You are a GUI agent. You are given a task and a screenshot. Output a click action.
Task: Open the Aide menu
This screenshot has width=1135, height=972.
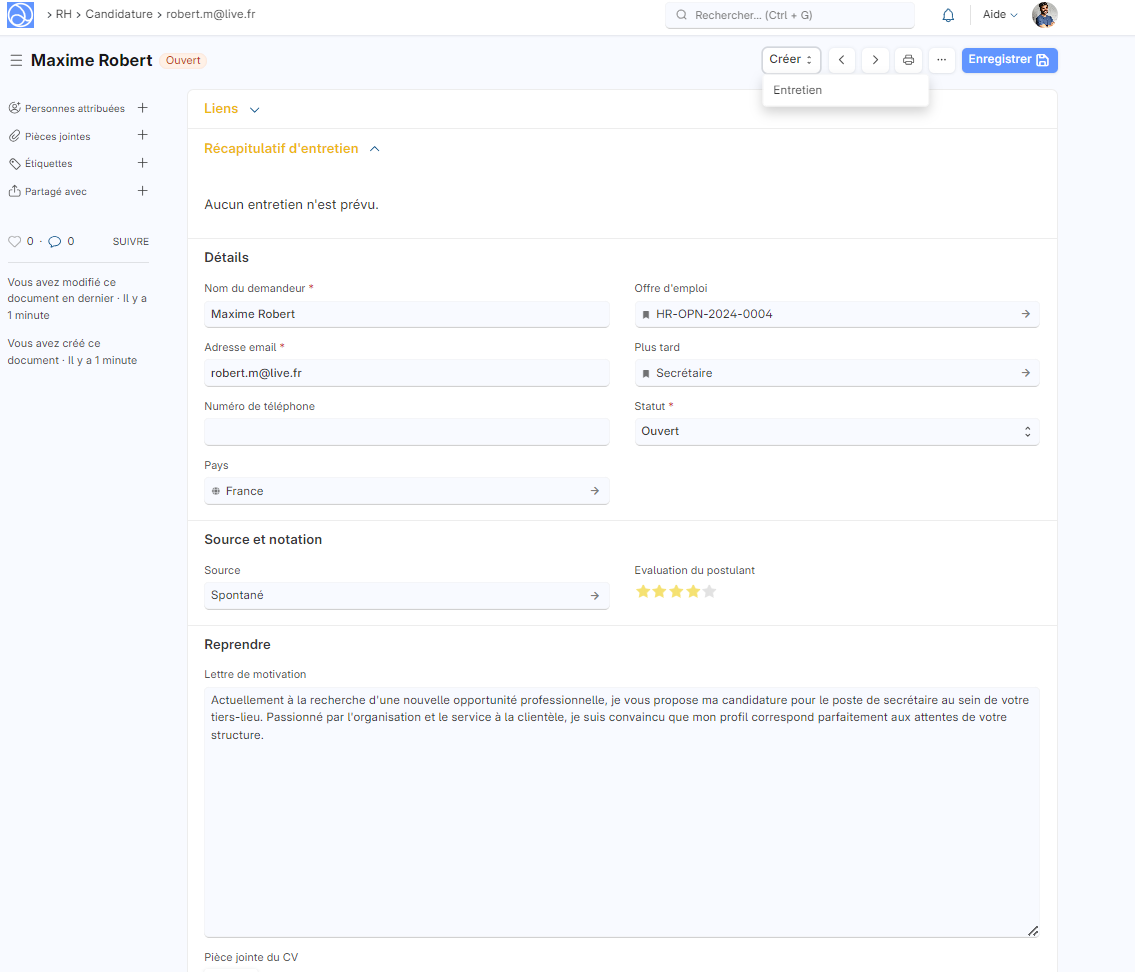[x=1000, y=15]
